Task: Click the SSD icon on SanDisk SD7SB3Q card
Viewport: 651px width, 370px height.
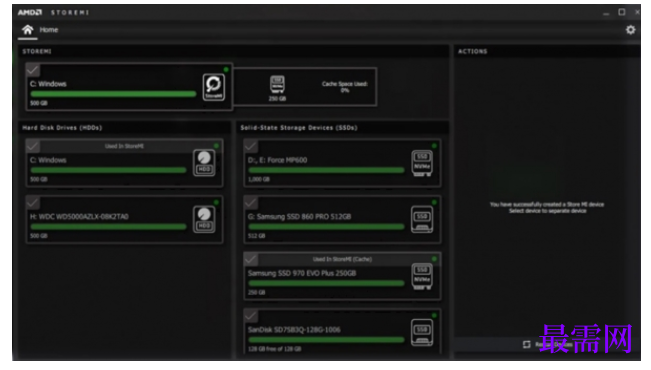Action: (422, 333)
